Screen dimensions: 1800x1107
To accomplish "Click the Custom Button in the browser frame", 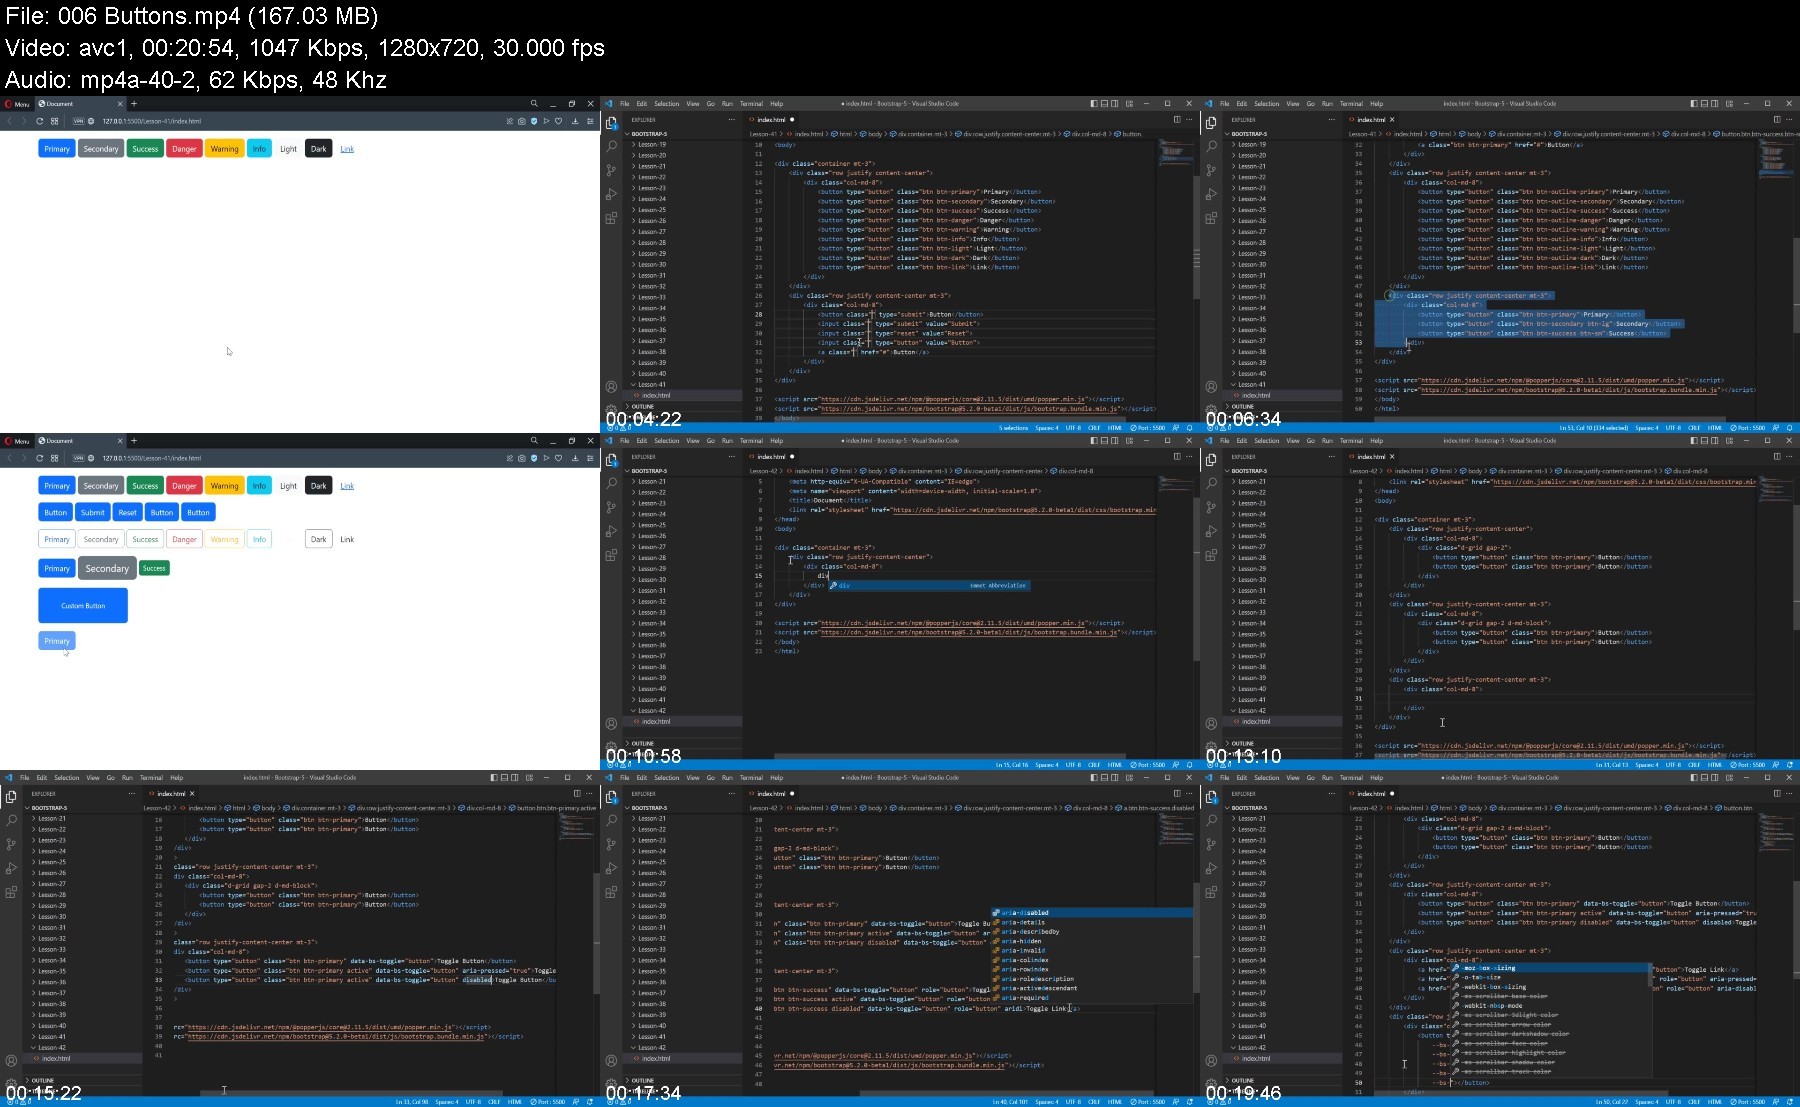I will (x=83, y=605).
